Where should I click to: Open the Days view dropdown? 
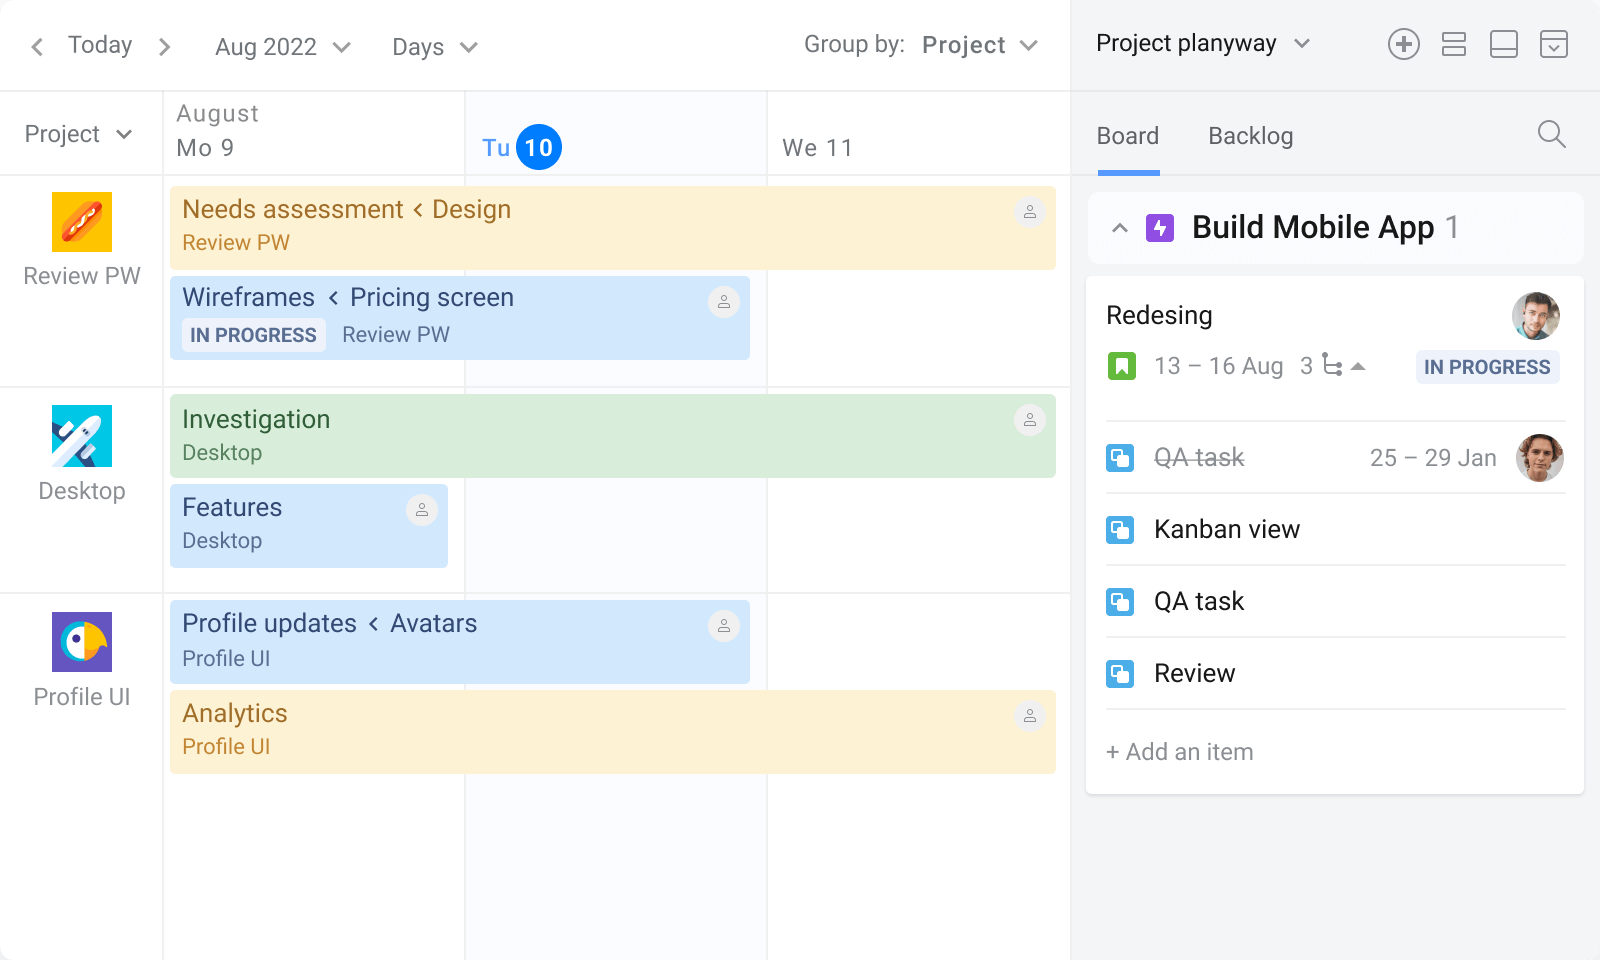pos(434,46)
